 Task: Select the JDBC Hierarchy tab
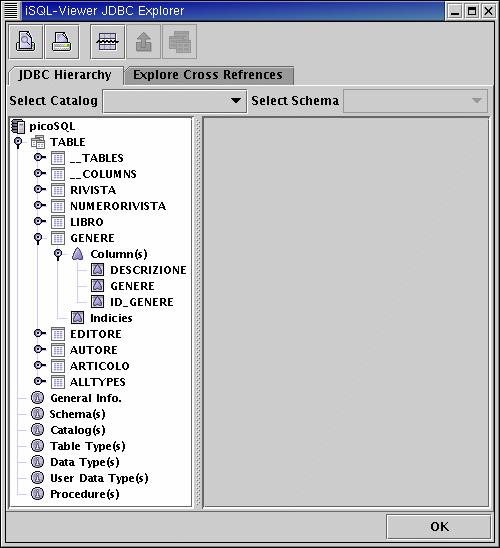tap(65, 75)
